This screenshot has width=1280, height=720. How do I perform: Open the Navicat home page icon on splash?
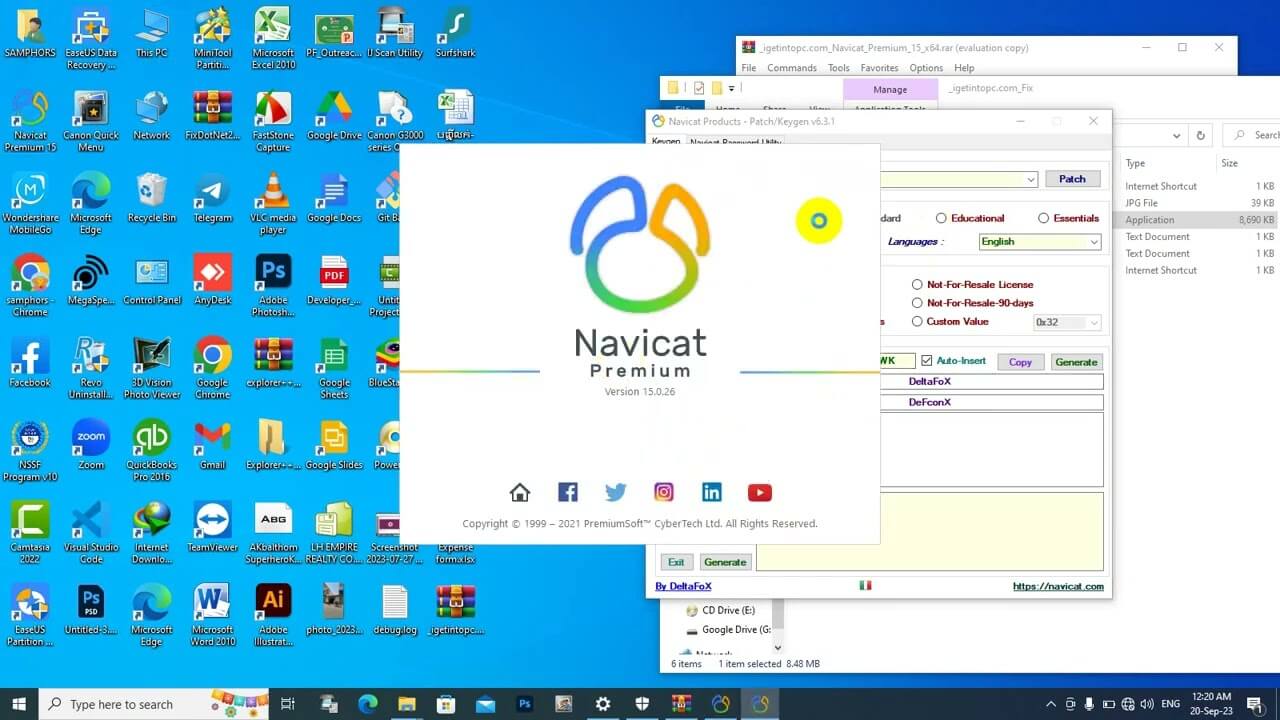(519, 492)
